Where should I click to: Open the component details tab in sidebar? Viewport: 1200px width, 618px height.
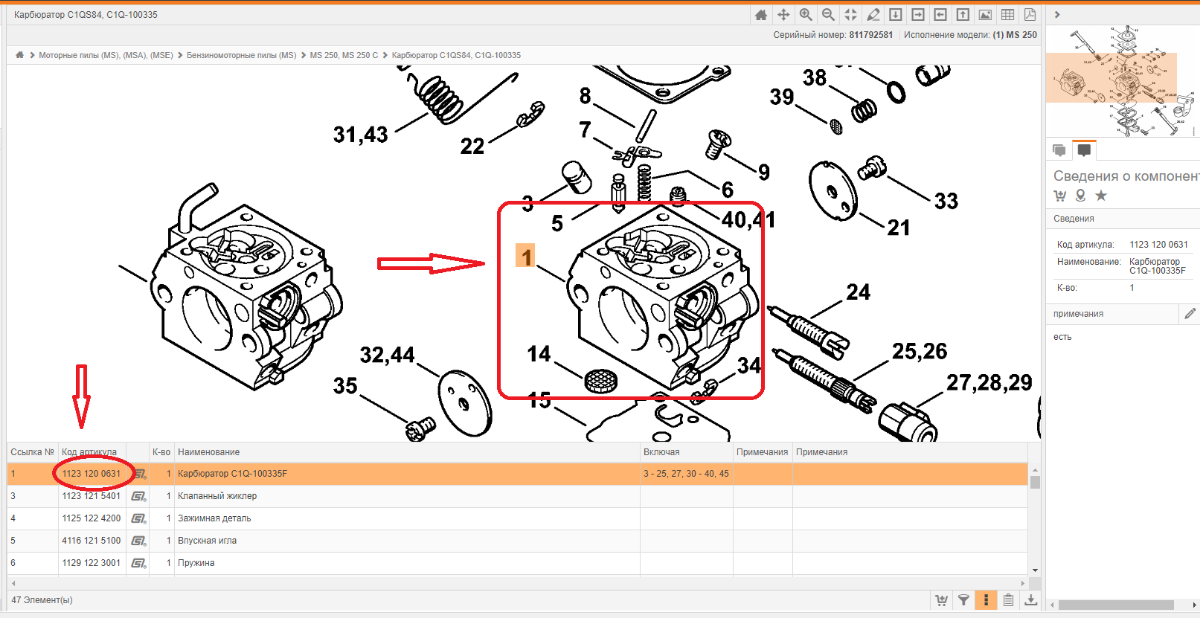pos(1083,150)
